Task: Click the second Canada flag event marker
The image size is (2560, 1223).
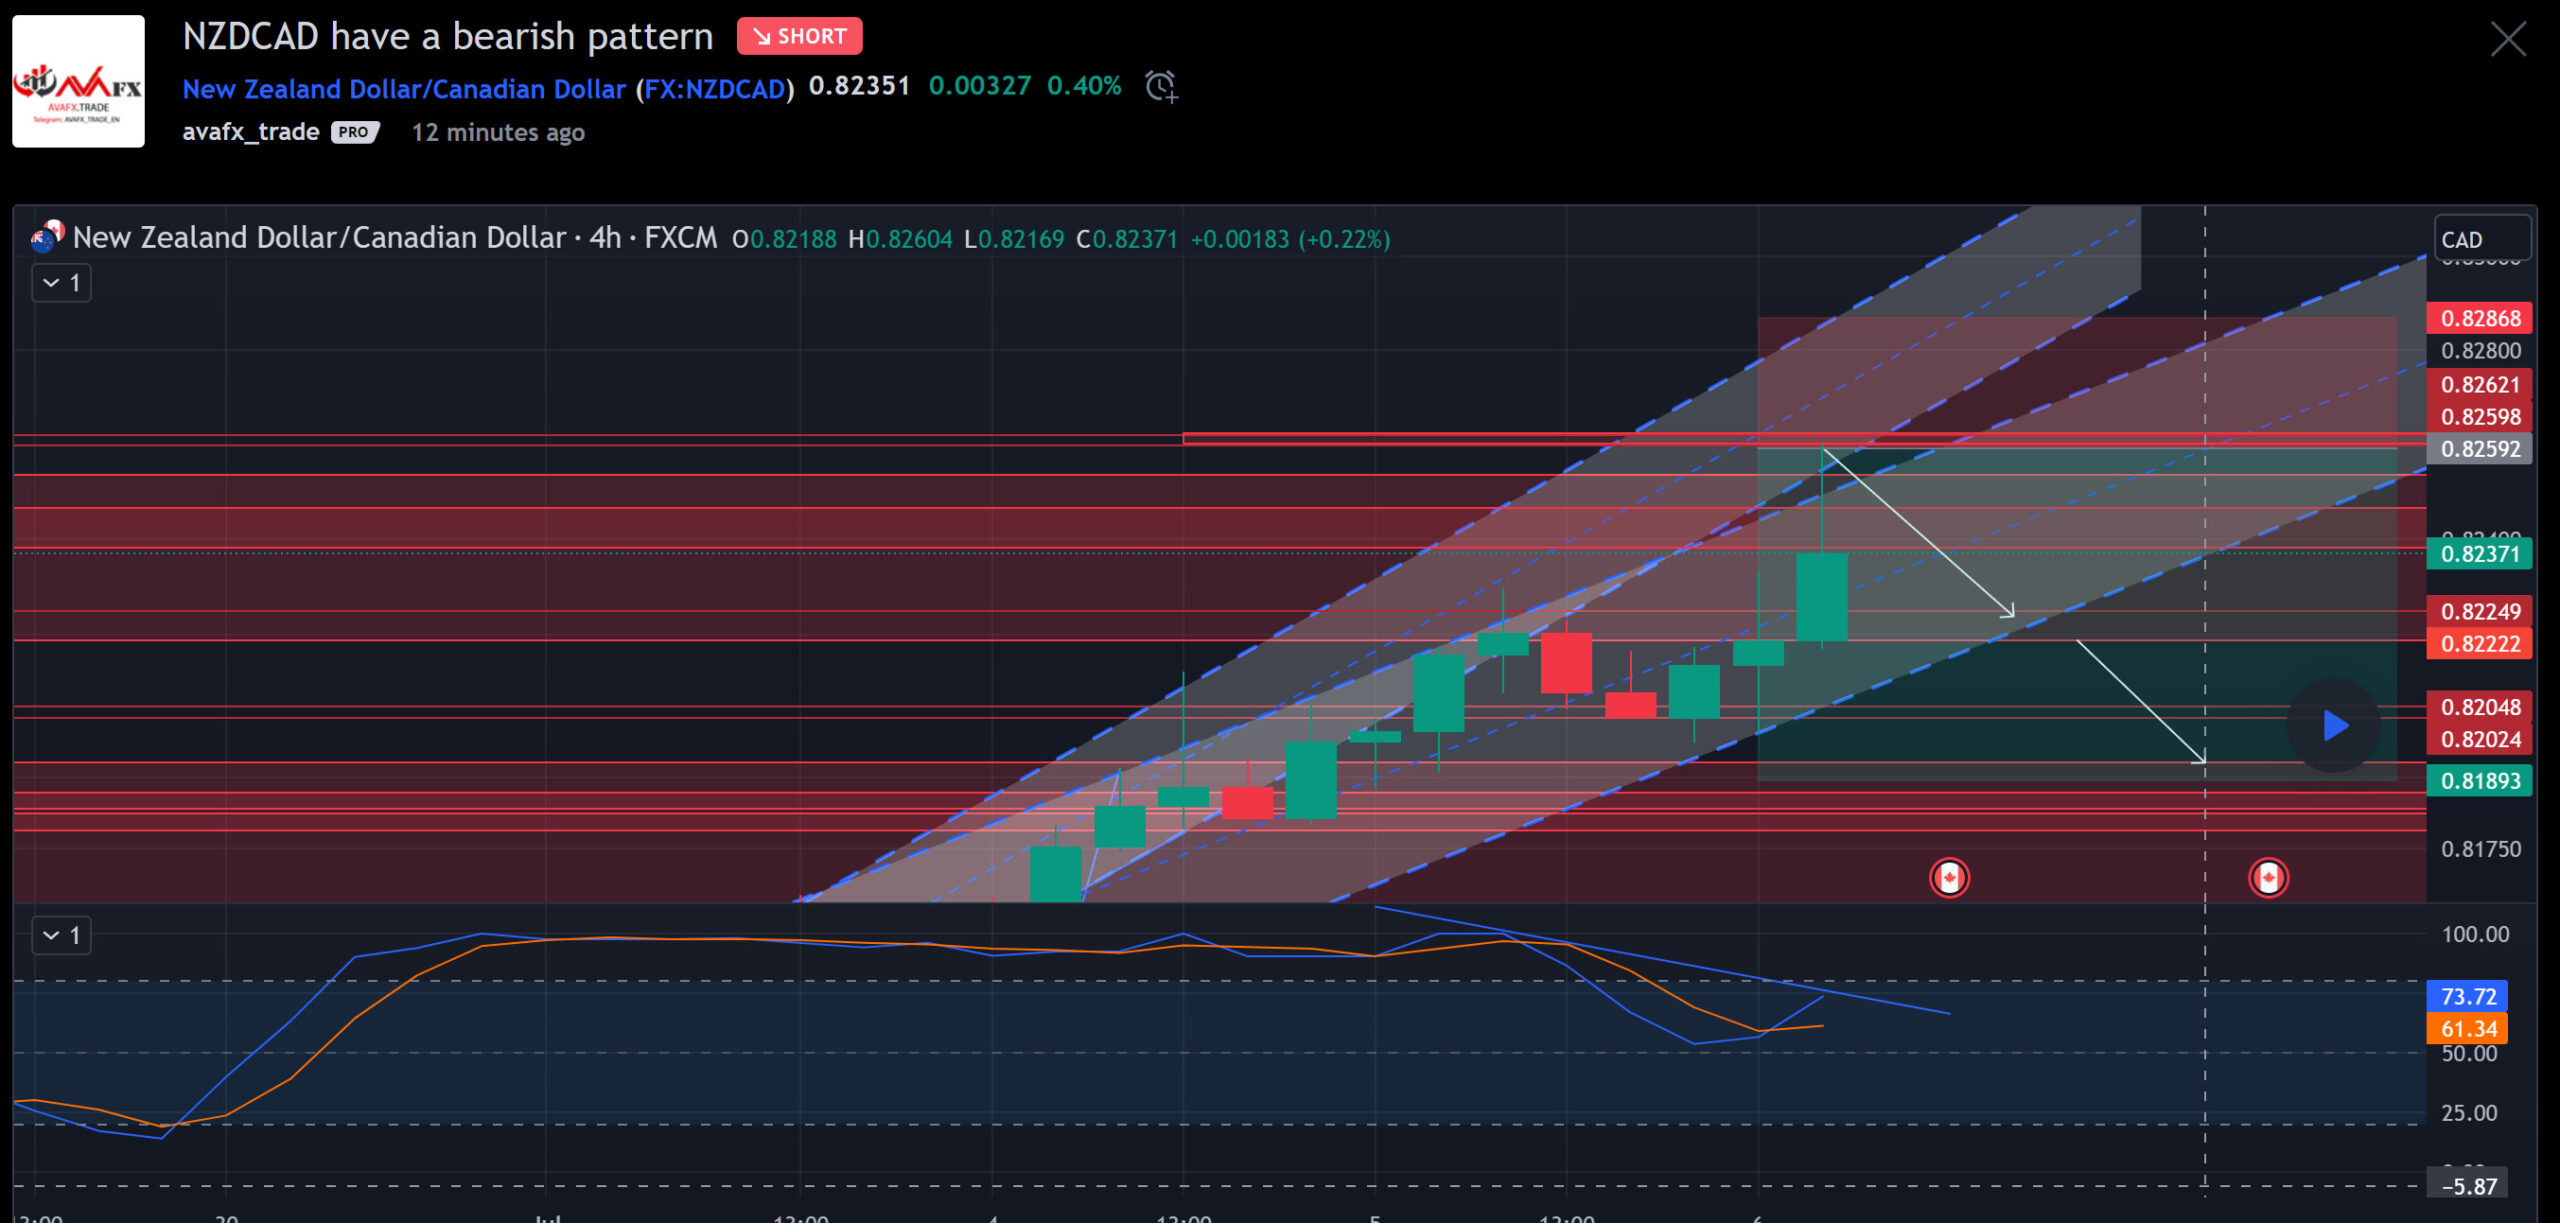Action: [x=2268, y=878]
